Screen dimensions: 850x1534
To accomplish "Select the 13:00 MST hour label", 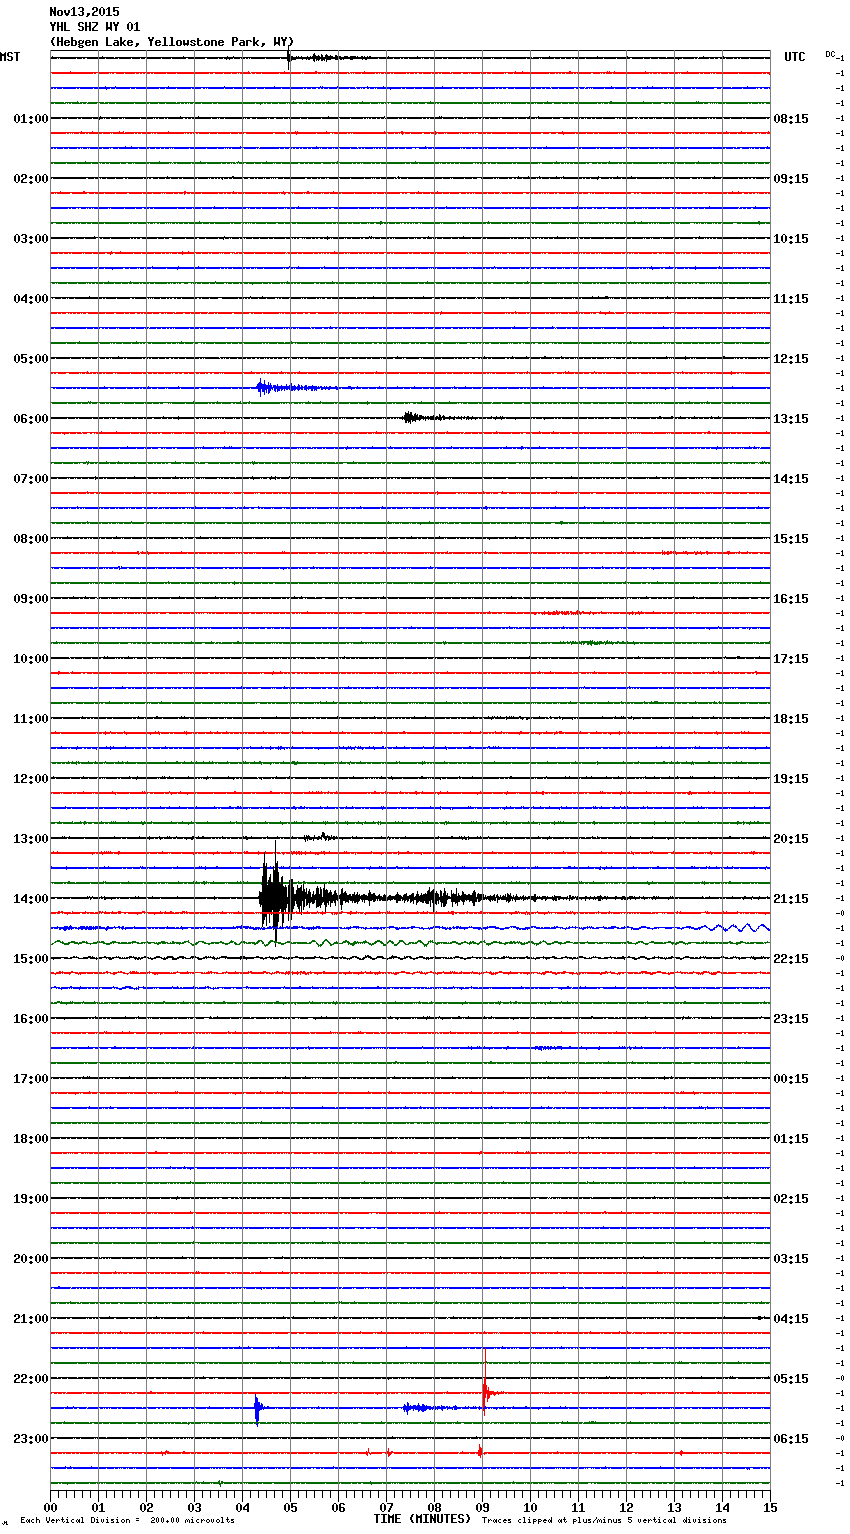I will coord(31,839).
